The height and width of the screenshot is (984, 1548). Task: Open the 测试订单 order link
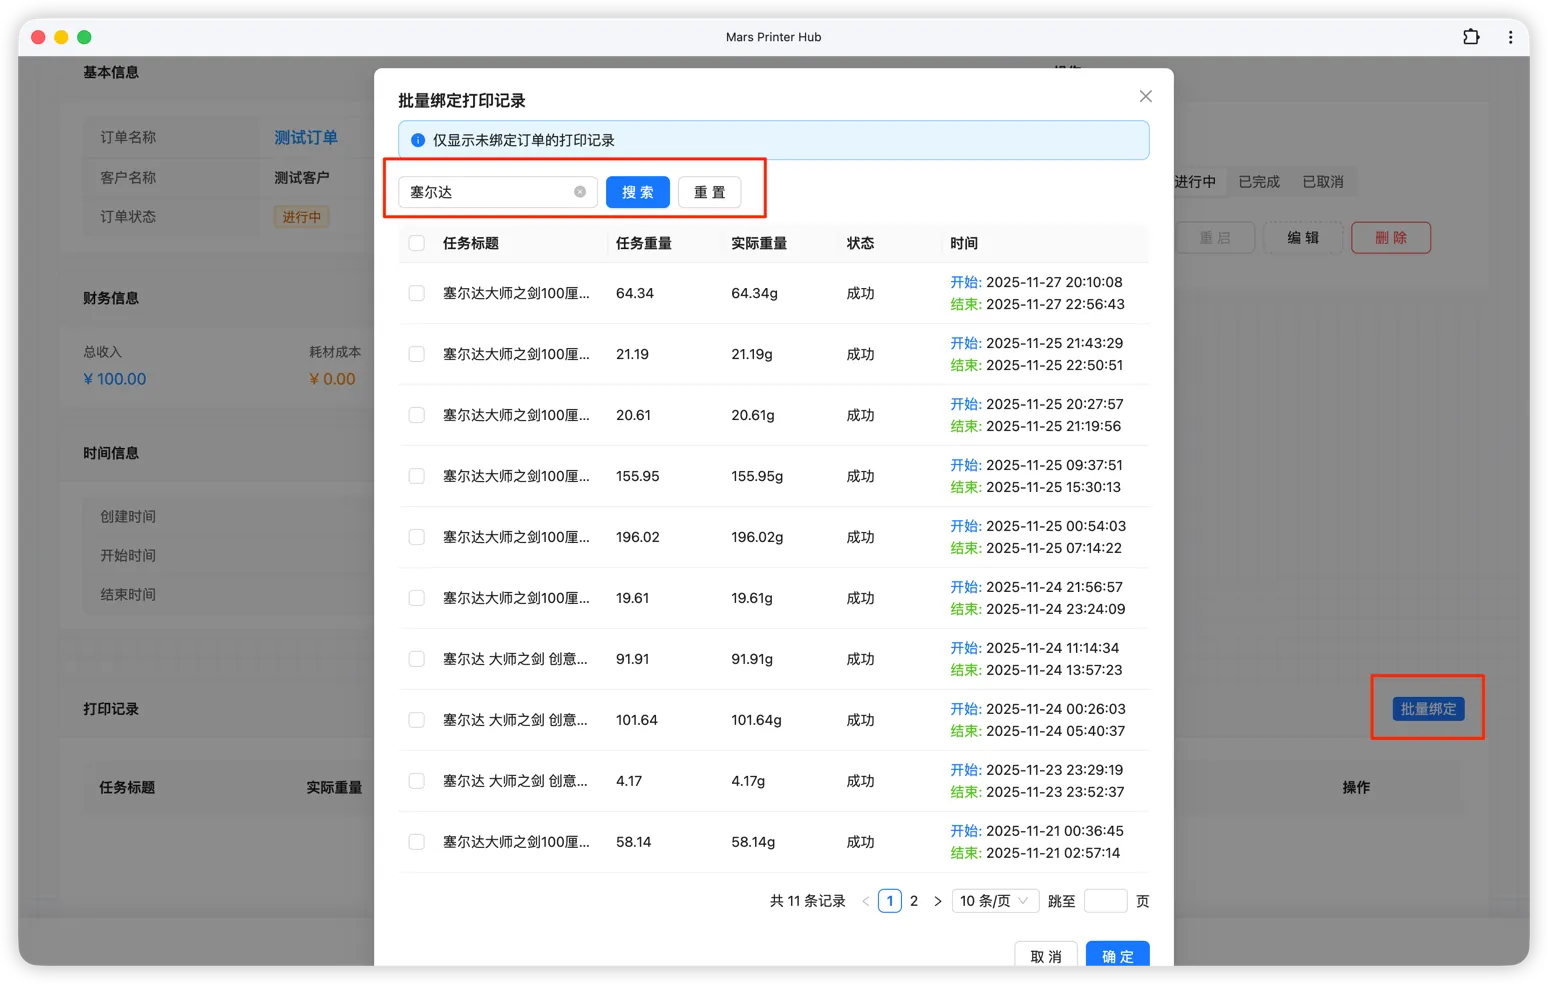[305, 137]
